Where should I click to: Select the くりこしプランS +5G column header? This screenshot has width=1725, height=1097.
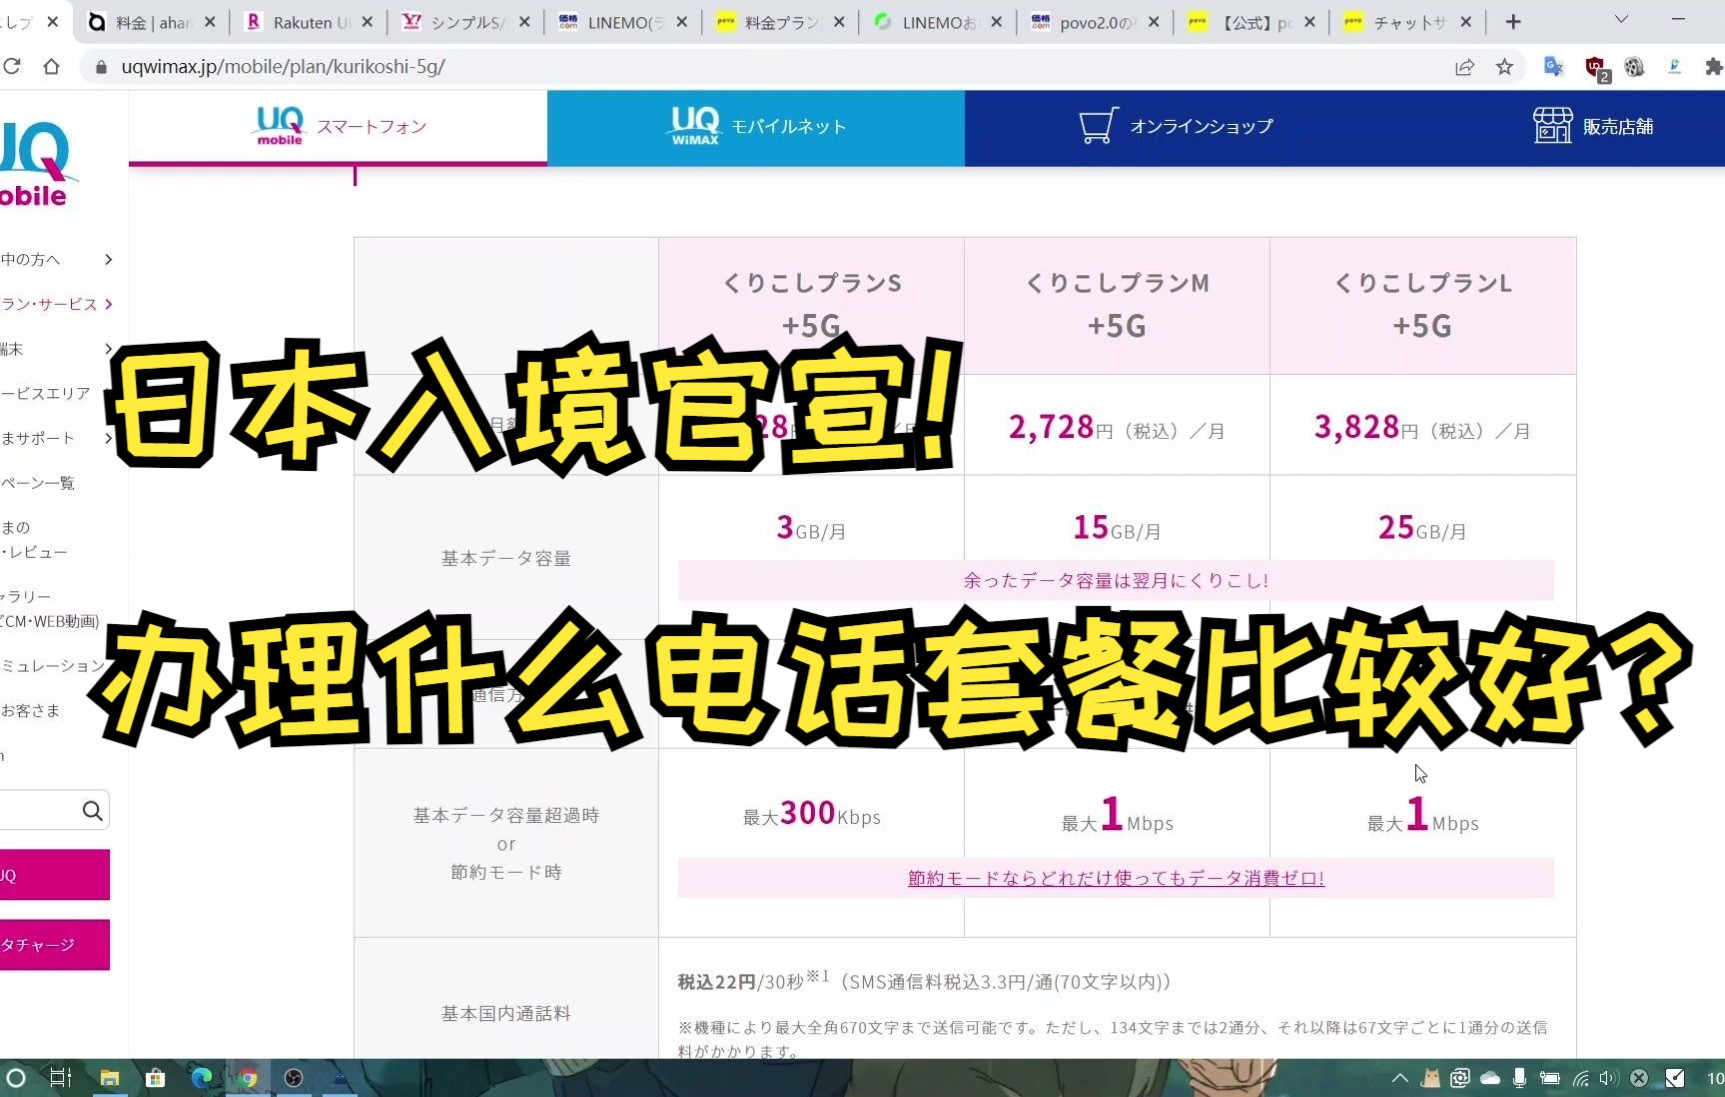click(x=812, y=305)
